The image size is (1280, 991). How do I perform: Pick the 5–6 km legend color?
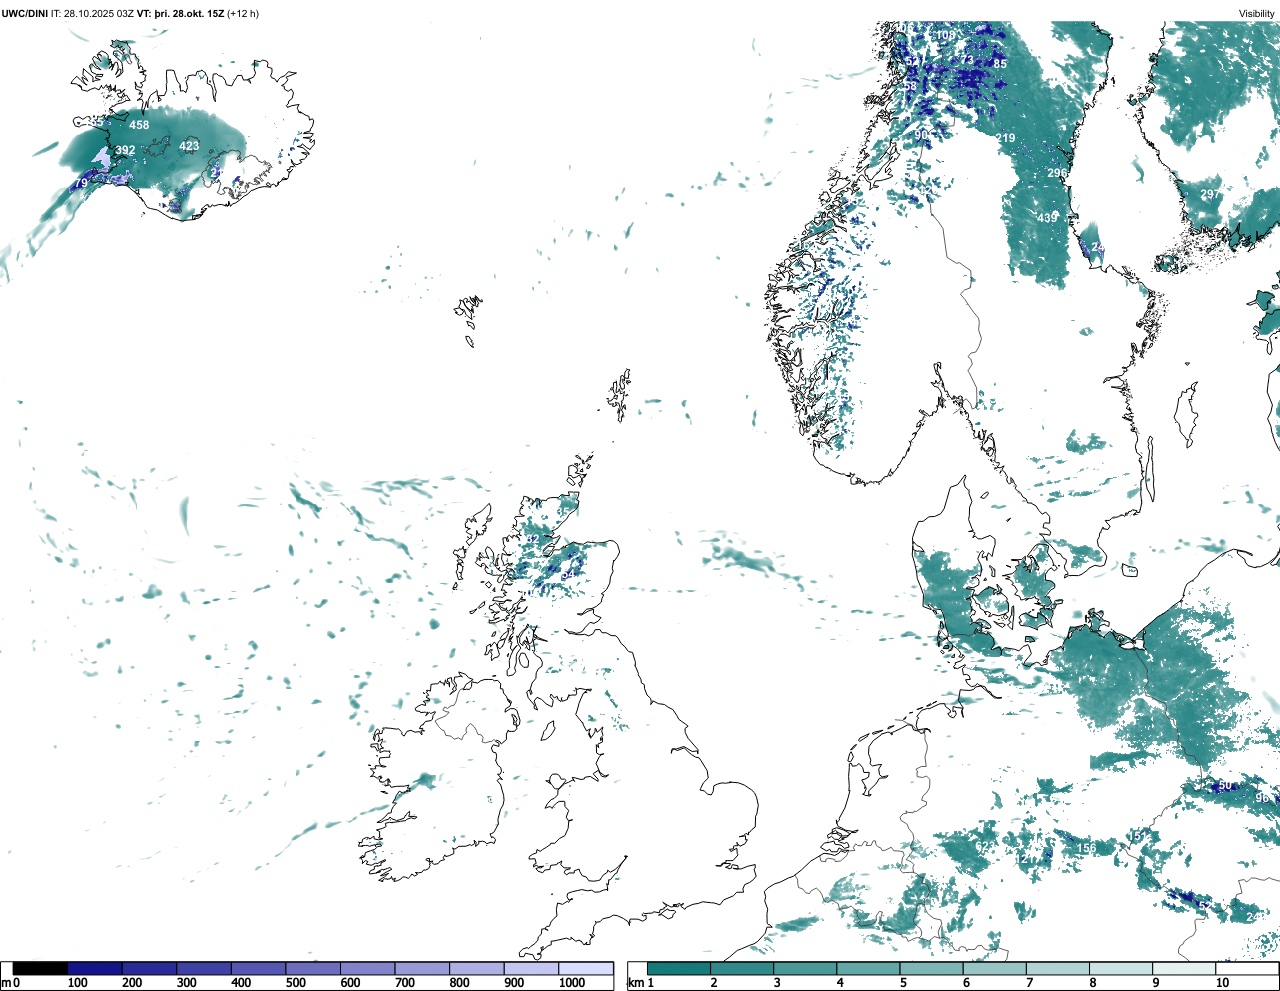tap(931, 968)
